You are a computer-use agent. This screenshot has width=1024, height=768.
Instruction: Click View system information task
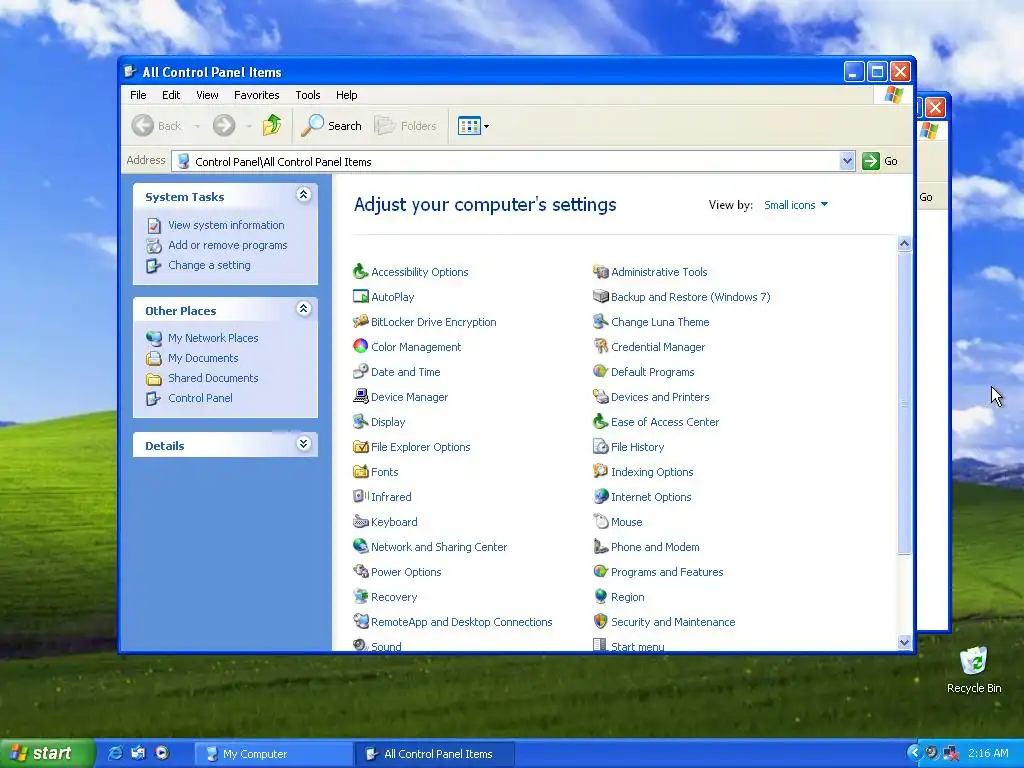(x=226, y=225)
